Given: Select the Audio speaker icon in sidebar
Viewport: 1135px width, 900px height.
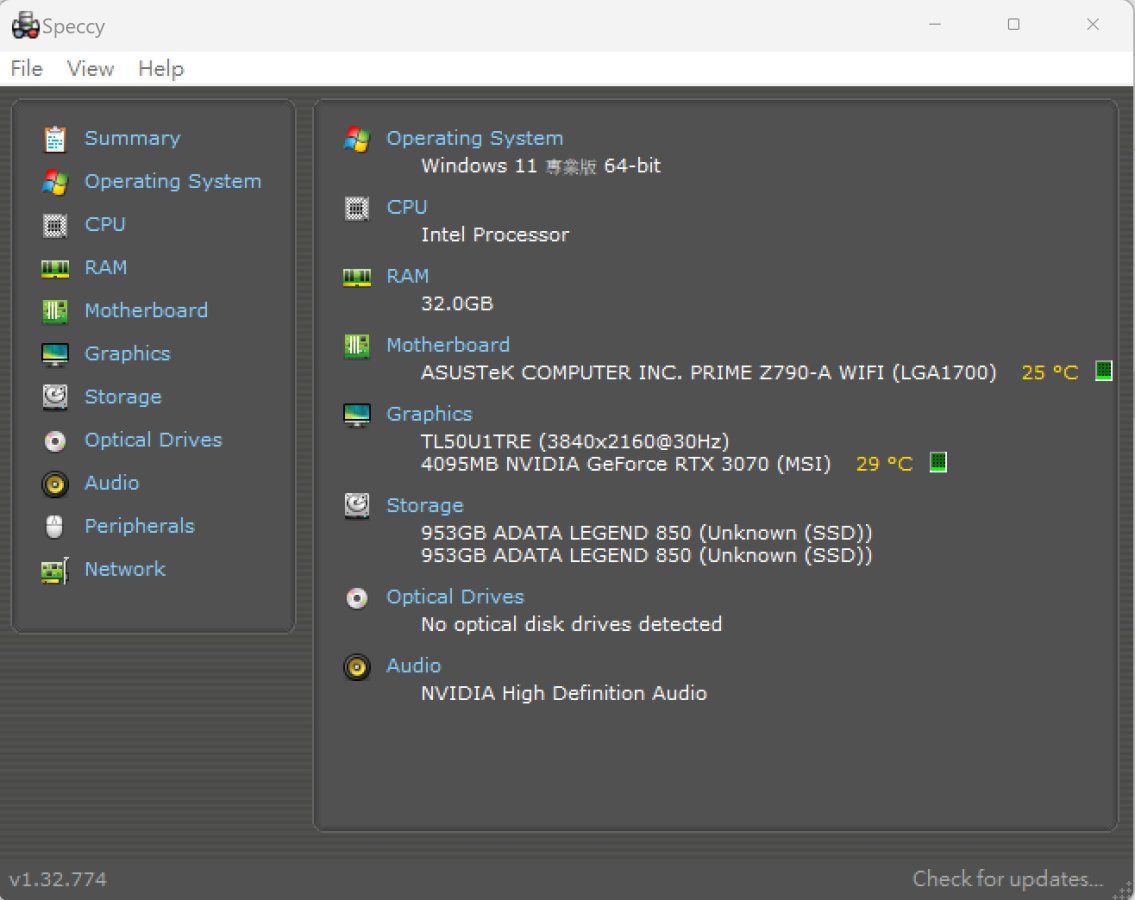Looking at the screenshot, I should click(55, 484).
